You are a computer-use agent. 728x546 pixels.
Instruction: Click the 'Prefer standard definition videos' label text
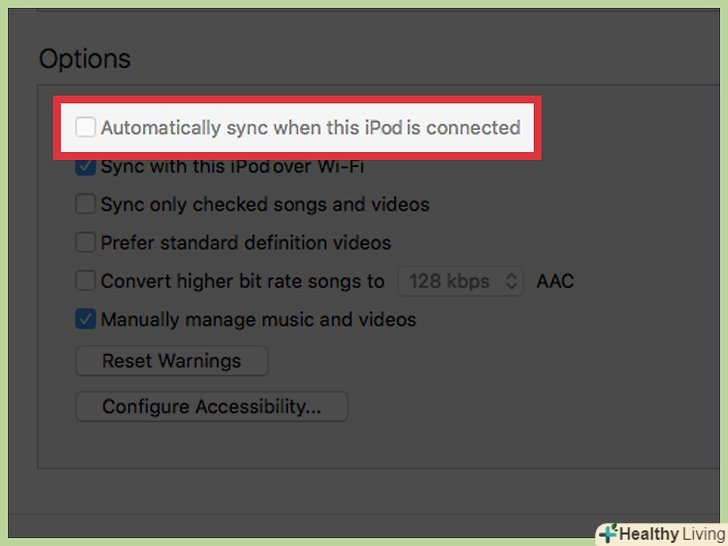pyautogui.click(x=246, y=243)
